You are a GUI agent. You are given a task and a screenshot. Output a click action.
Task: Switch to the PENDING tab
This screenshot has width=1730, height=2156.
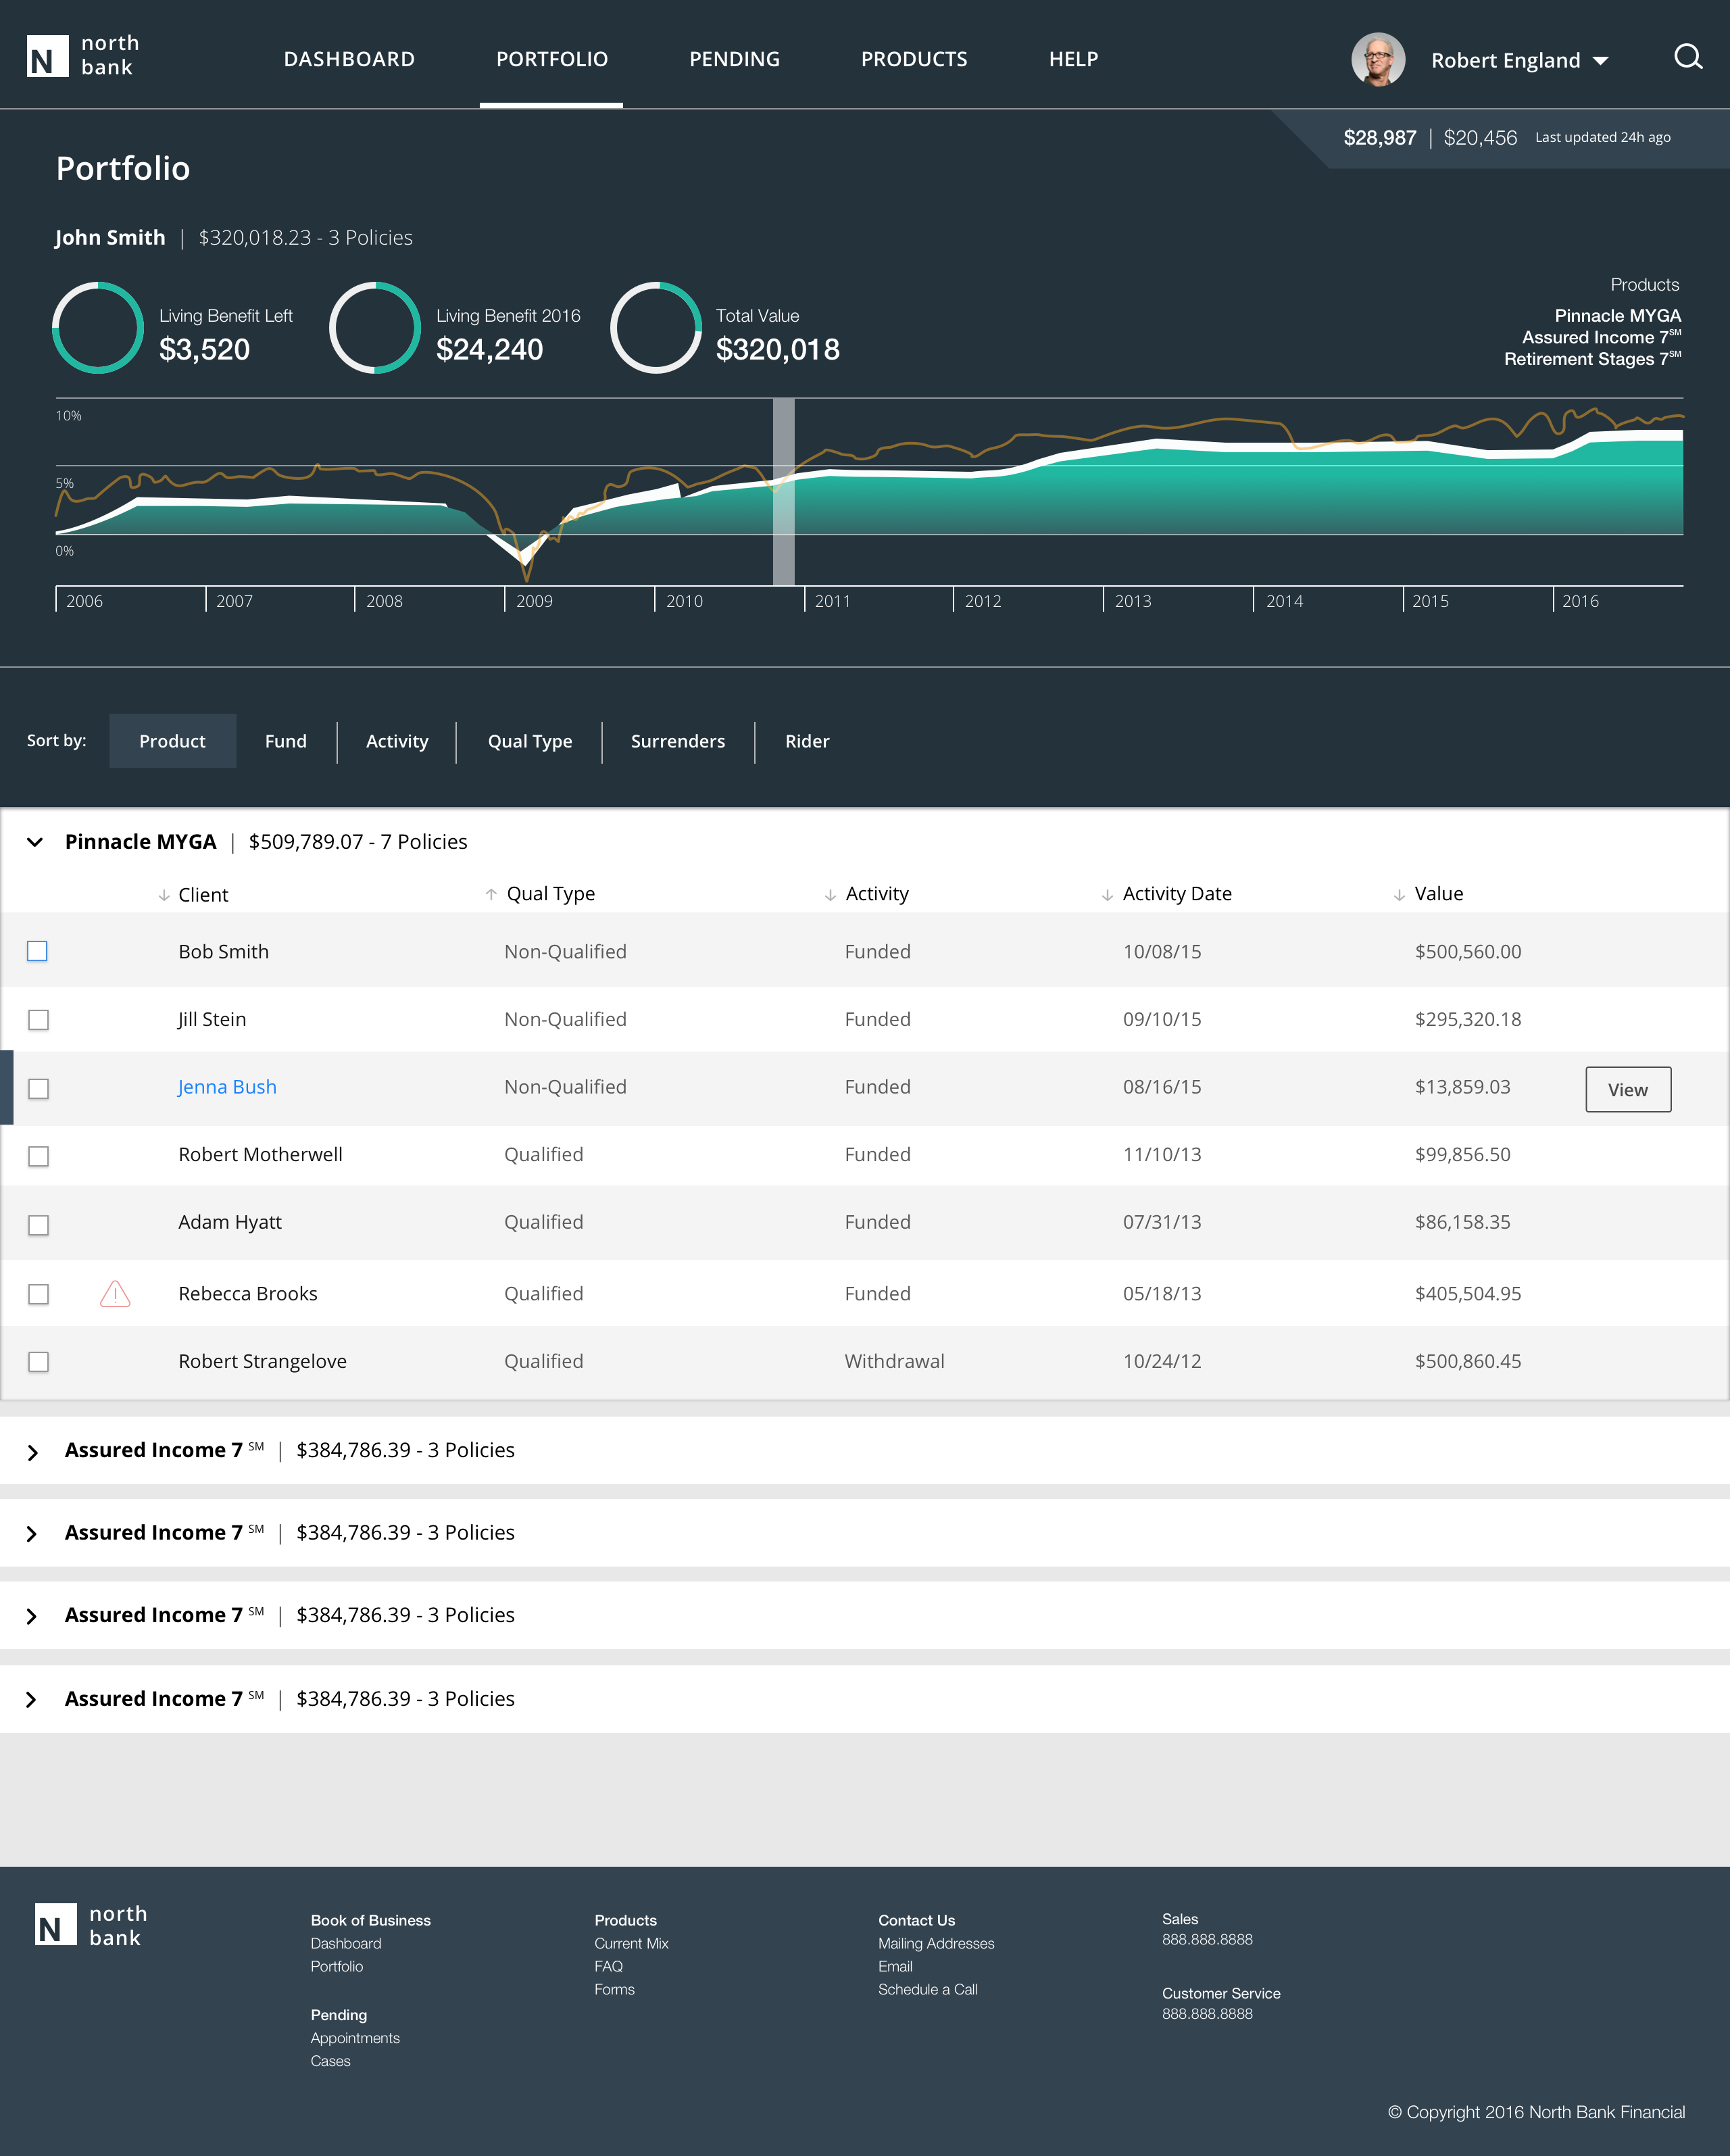coord(734,59)
